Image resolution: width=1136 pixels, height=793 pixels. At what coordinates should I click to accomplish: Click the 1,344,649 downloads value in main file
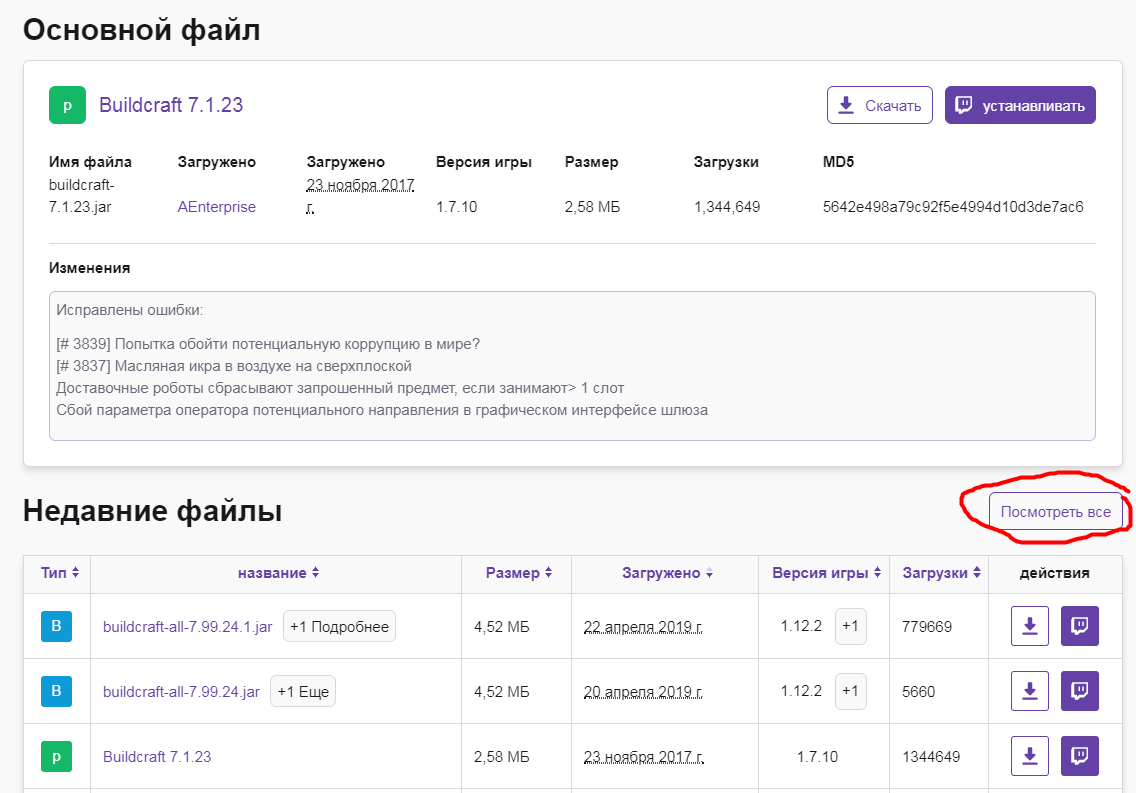[x=727, y=207]
